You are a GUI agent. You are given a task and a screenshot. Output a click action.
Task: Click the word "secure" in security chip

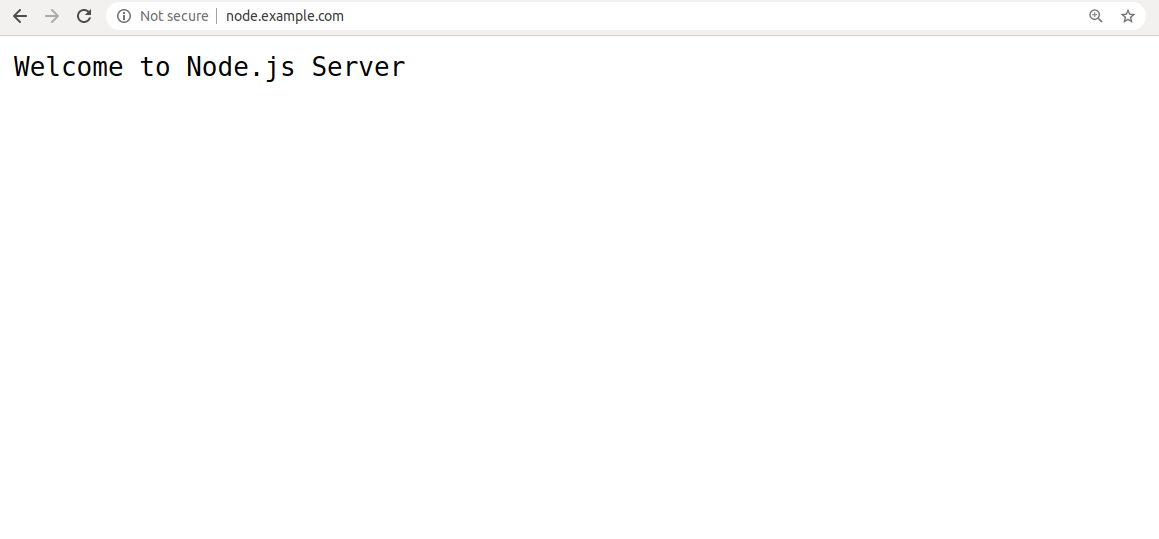[188, 16]
